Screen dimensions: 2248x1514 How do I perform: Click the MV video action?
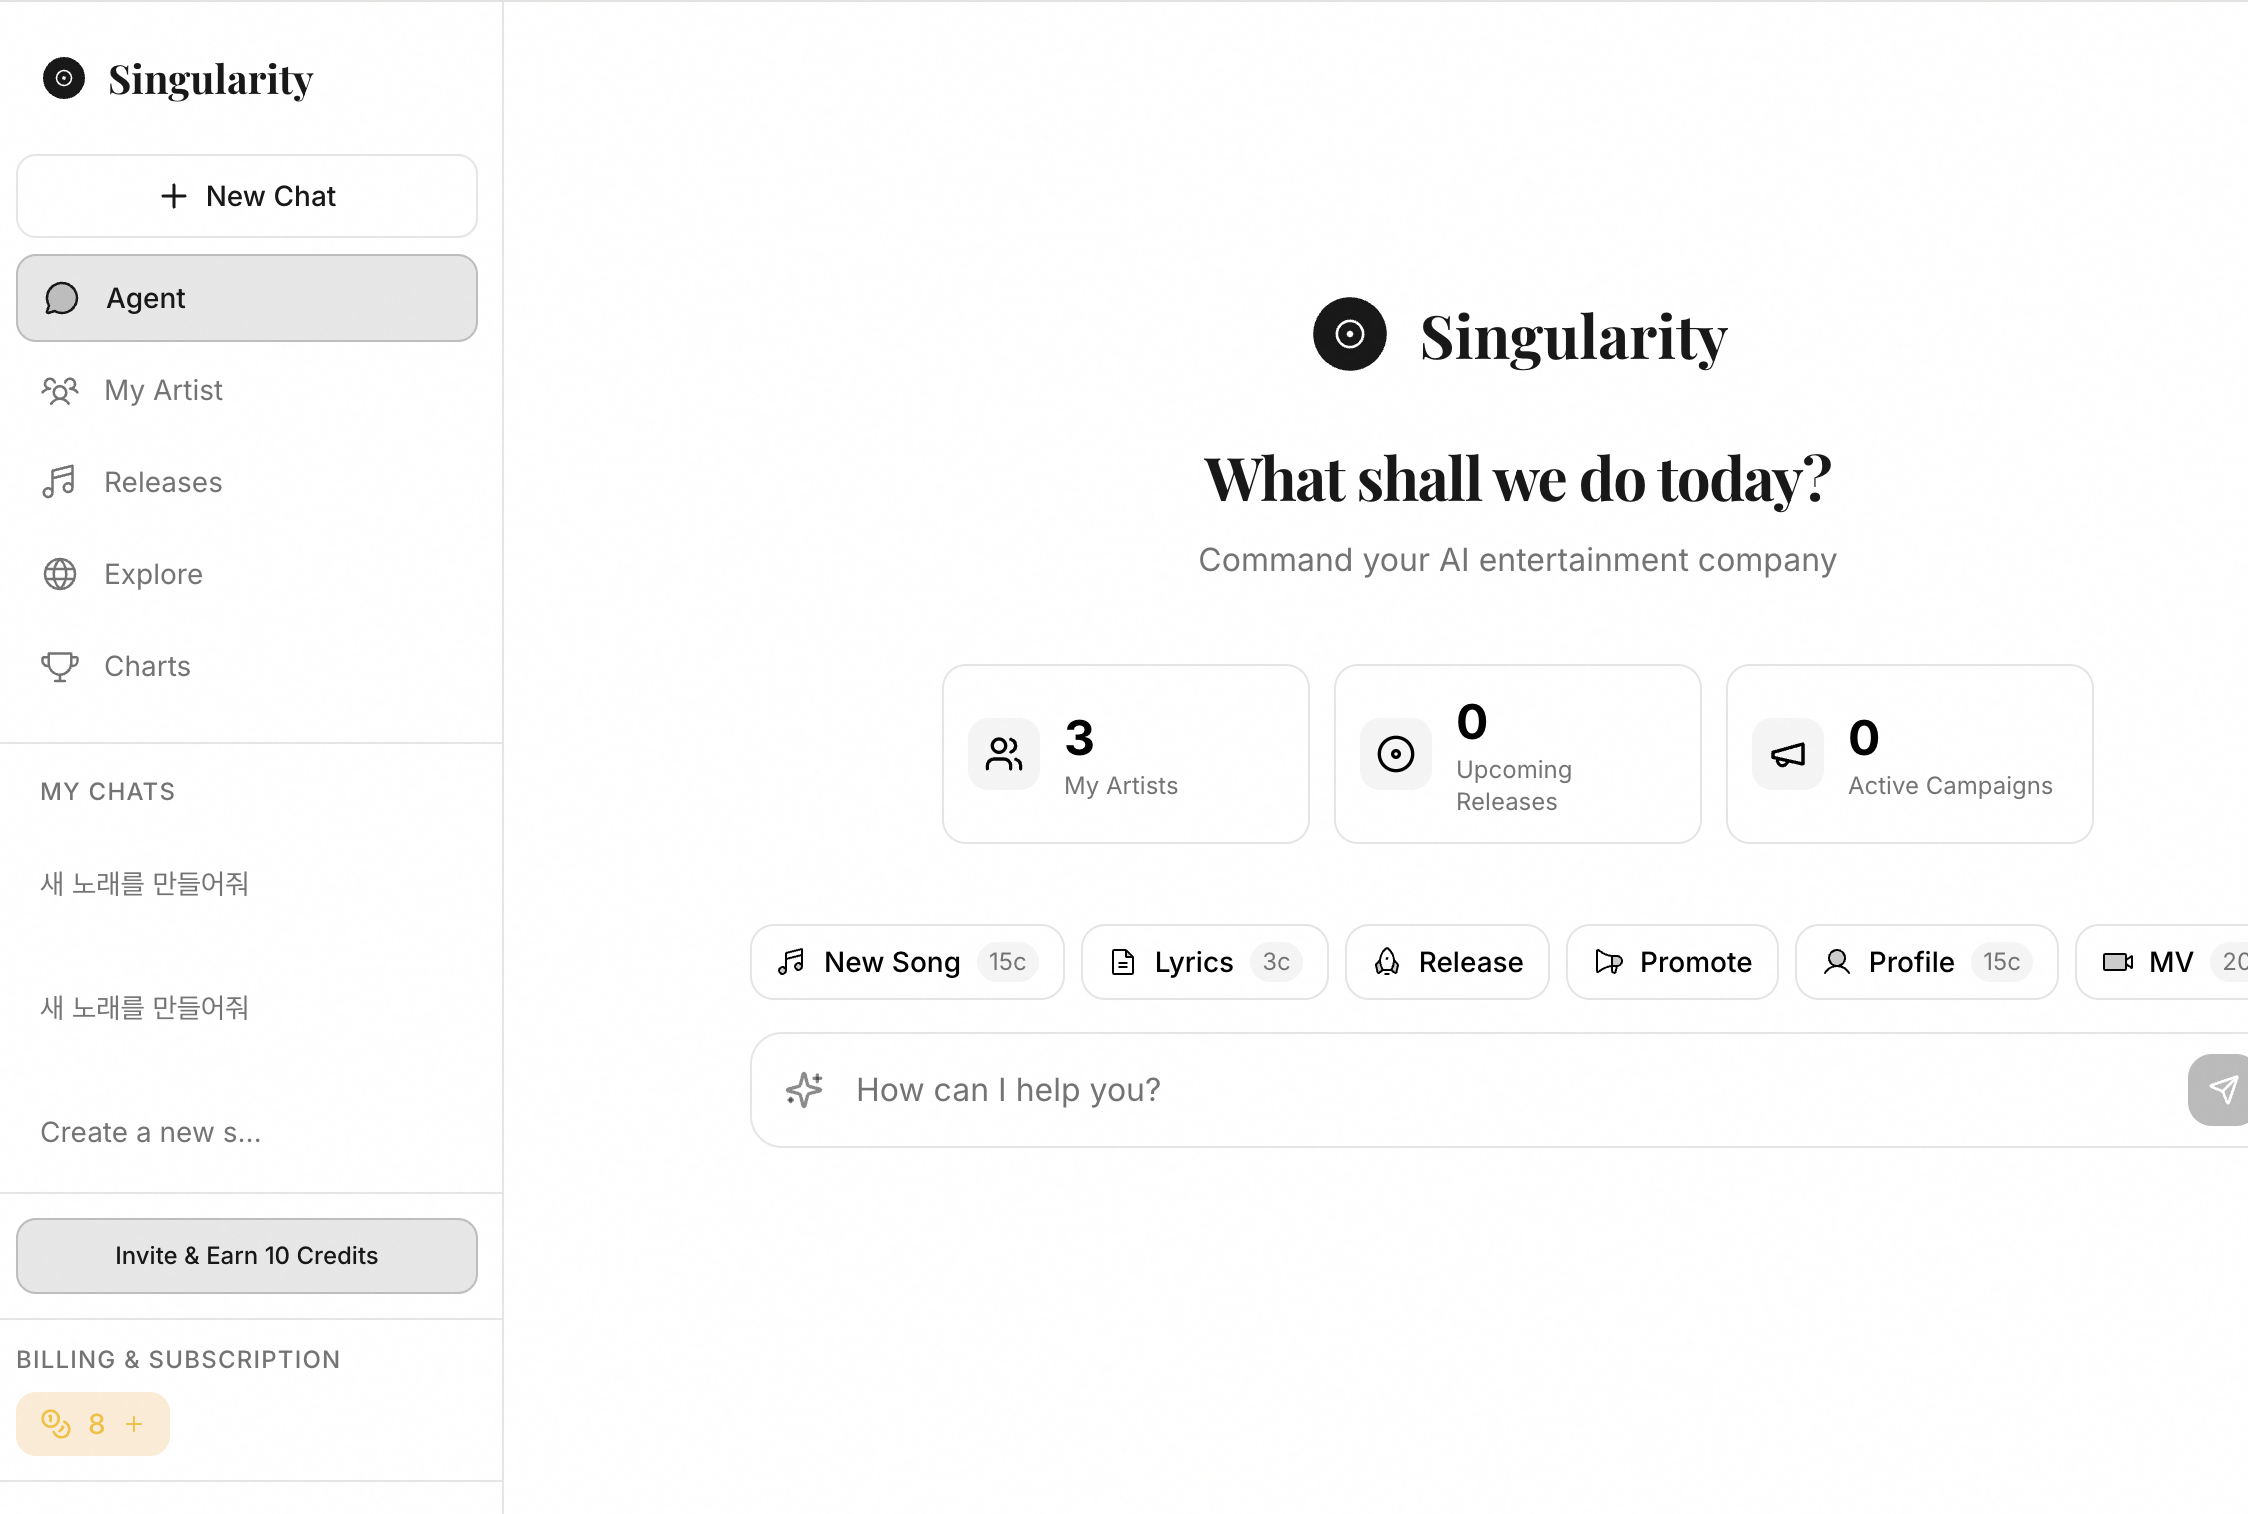[x=2166, y=961]
